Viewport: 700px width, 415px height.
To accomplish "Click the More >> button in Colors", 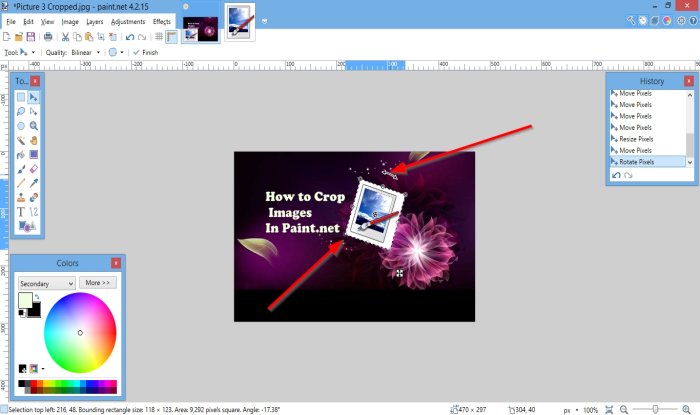I will (98, 282).
